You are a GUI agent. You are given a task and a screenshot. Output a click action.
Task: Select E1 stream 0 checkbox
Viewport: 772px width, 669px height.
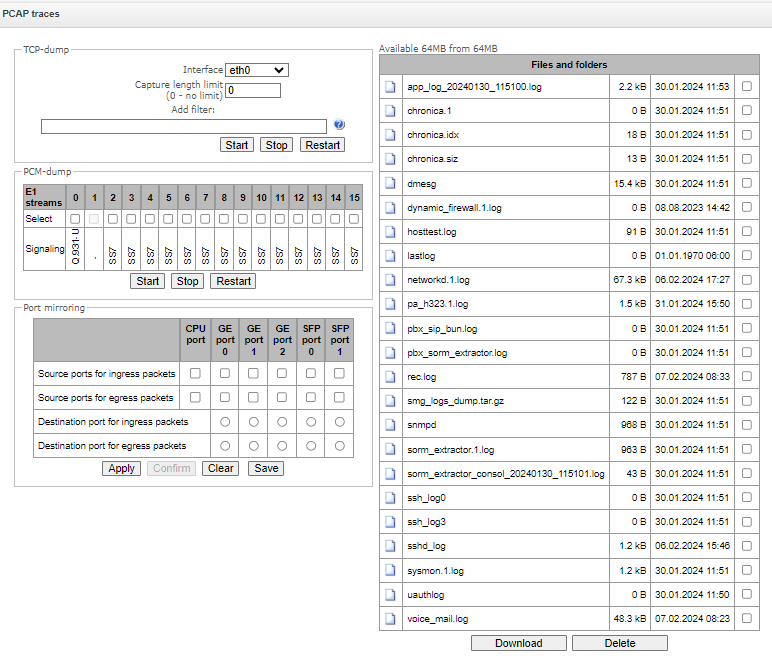point(75,218)
